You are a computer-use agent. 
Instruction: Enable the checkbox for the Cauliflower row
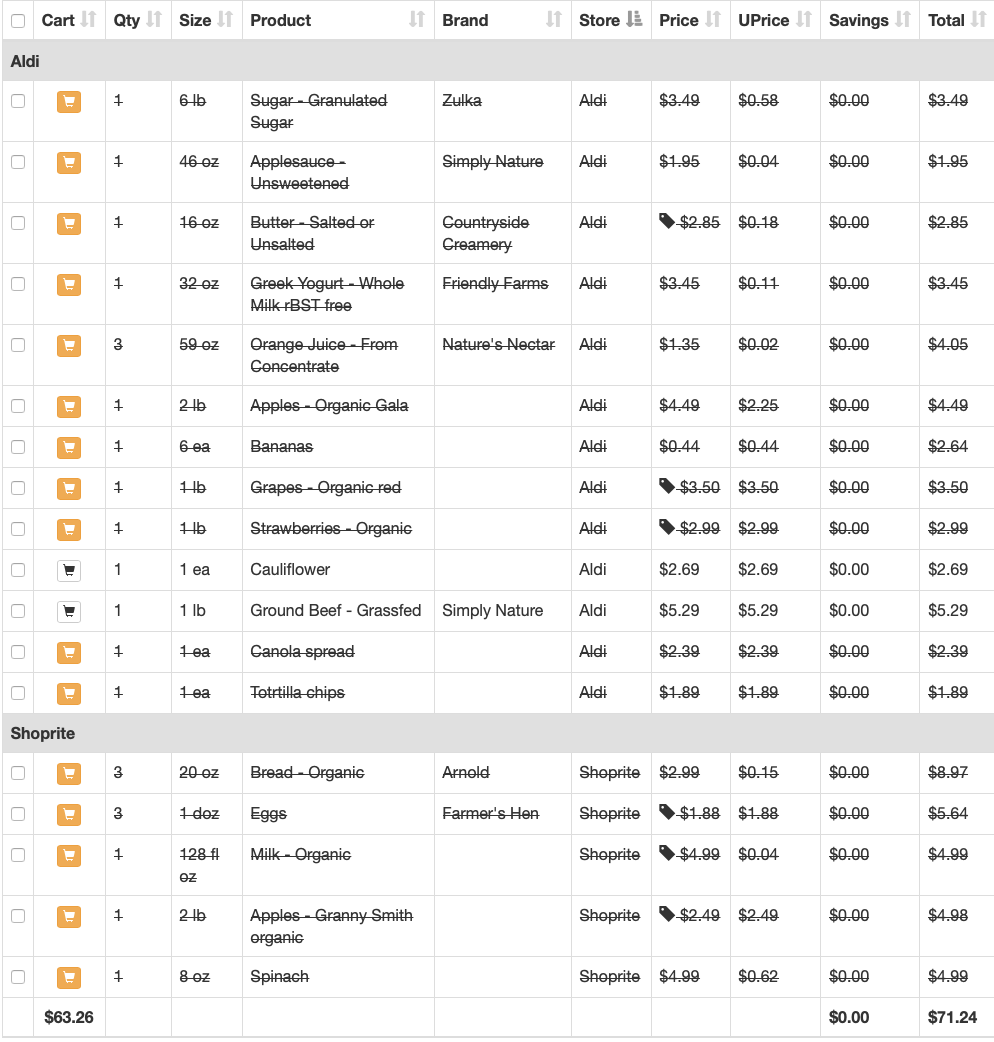click(x=17, y=570)
